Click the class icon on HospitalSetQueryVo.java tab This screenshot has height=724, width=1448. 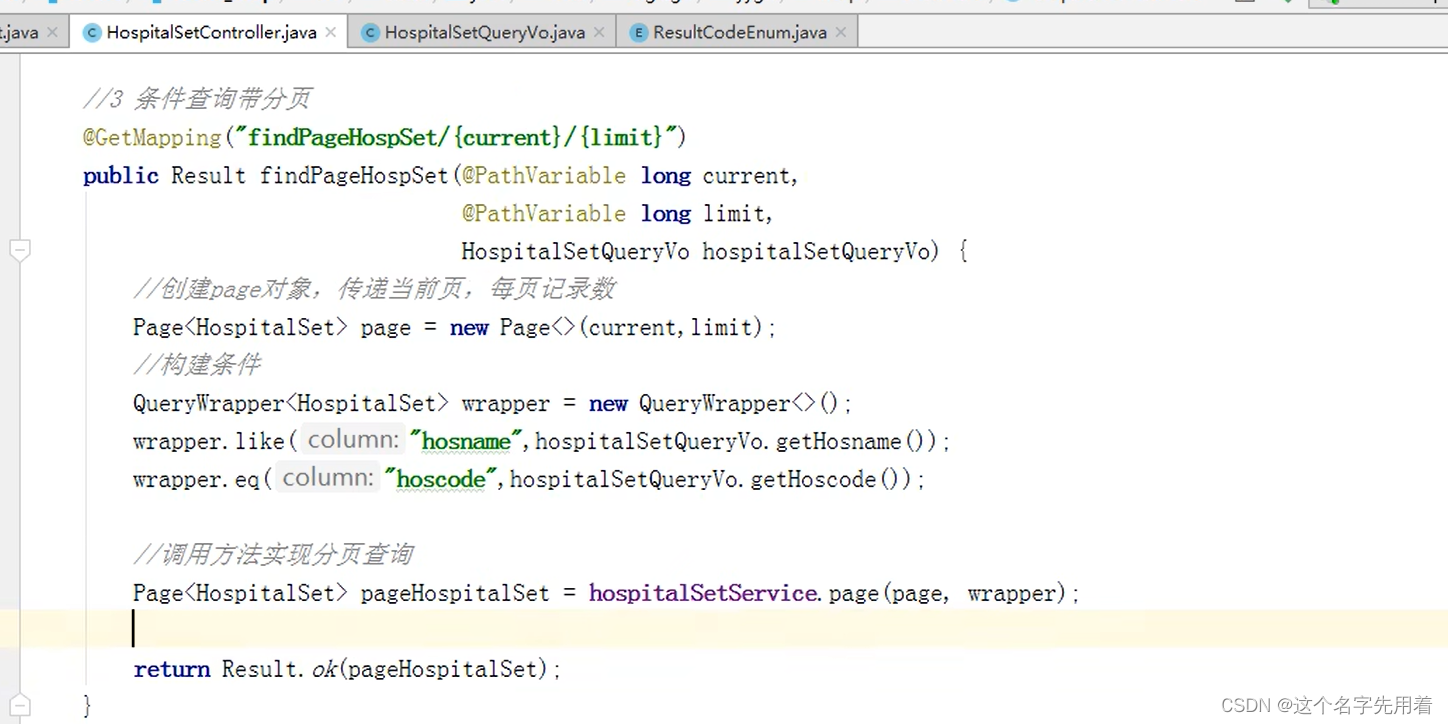pos(370,32)
